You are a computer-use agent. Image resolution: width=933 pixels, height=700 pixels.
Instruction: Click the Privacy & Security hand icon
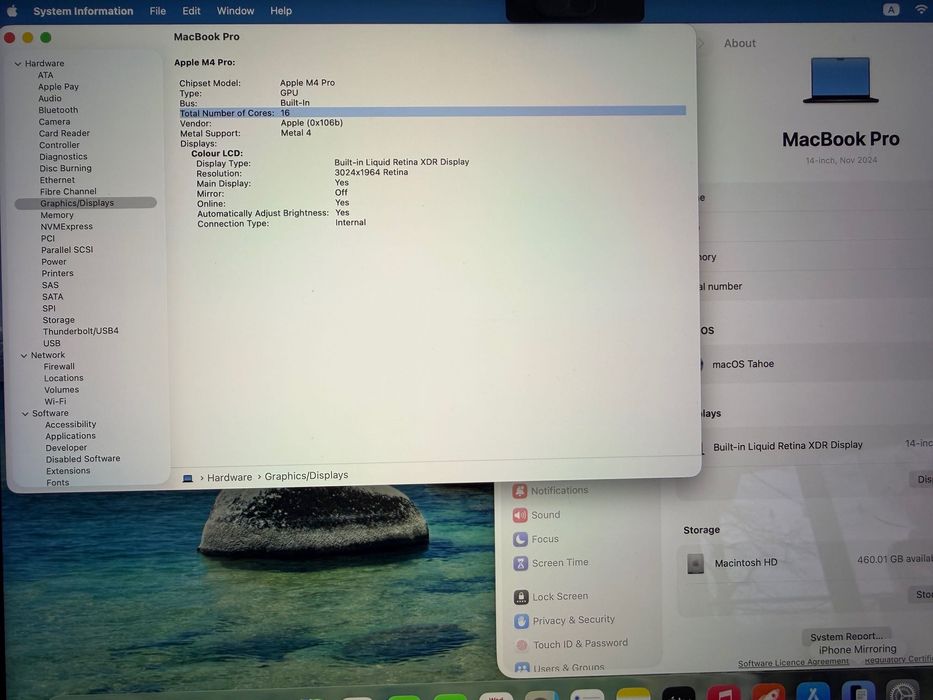pos(522,621)
